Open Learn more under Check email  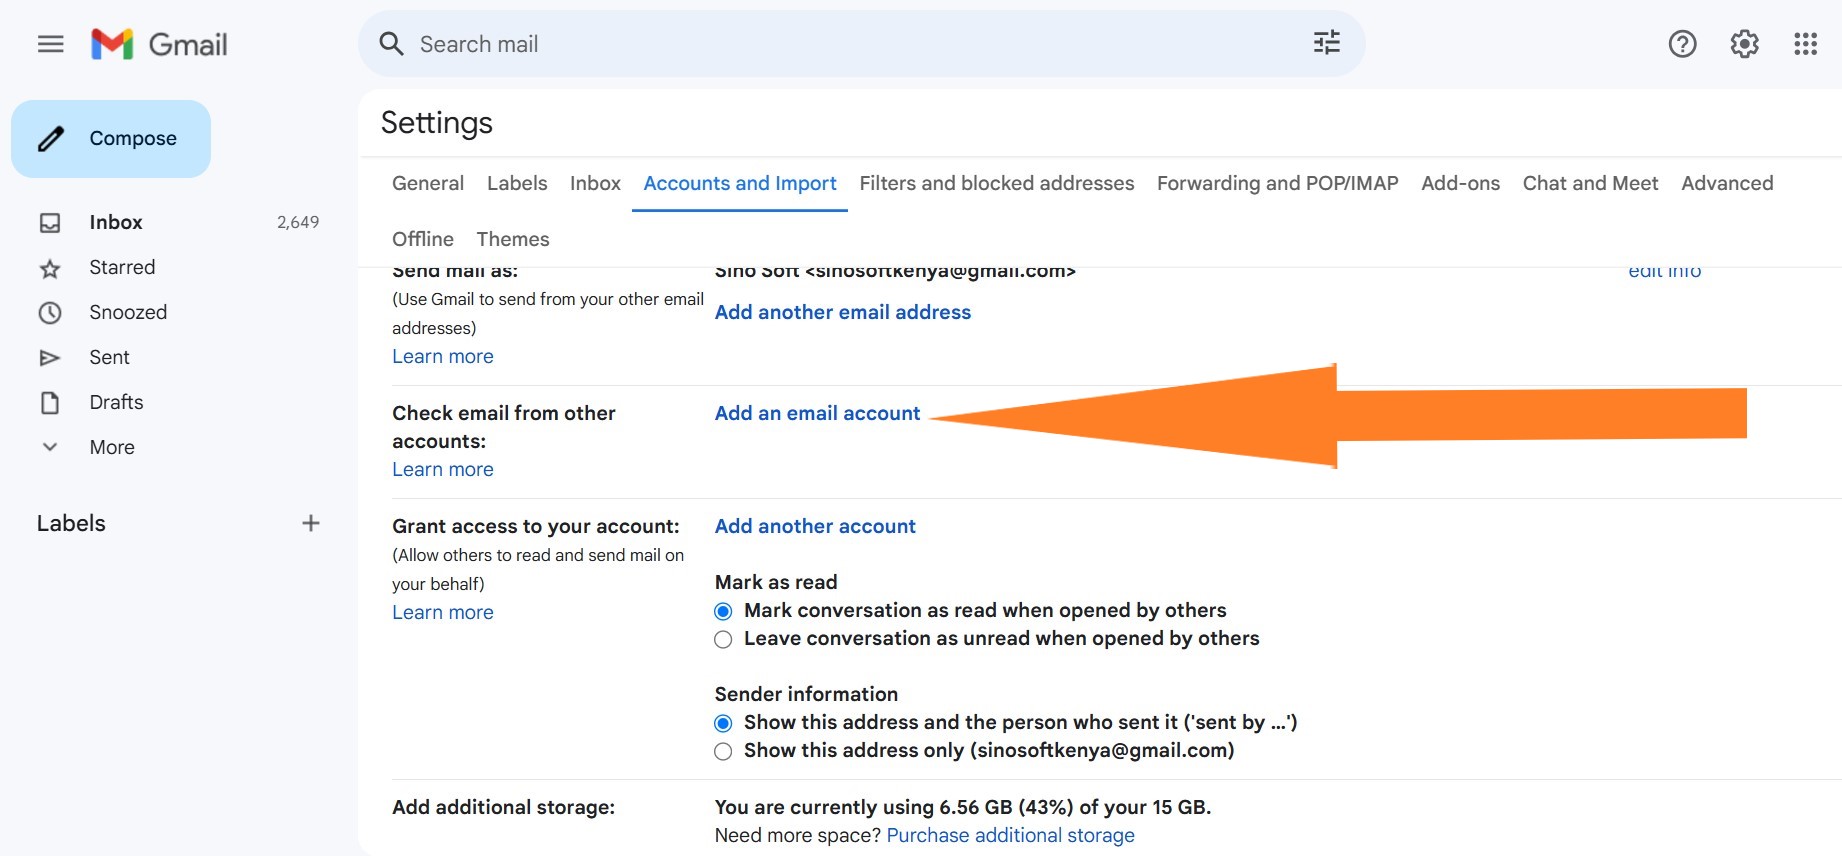pos(443,469)
